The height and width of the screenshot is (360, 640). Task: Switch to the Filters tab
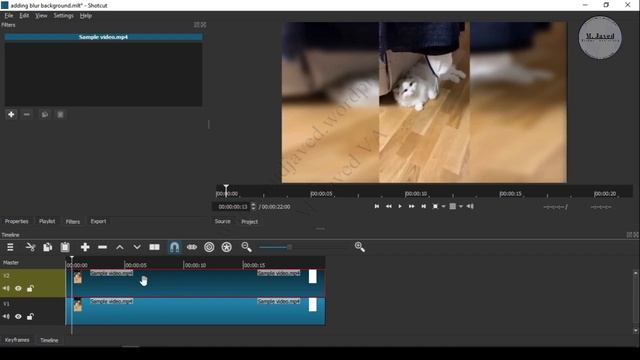(x=73, y=222)
